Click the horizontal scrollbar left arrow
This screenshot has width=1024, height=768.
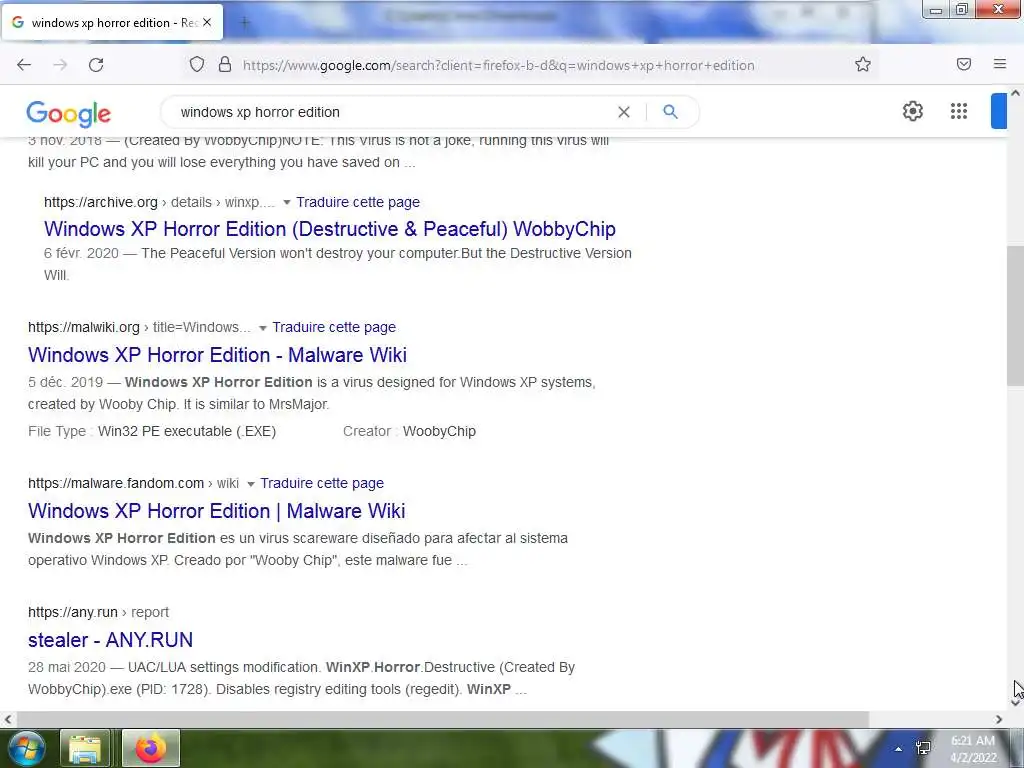8,720
